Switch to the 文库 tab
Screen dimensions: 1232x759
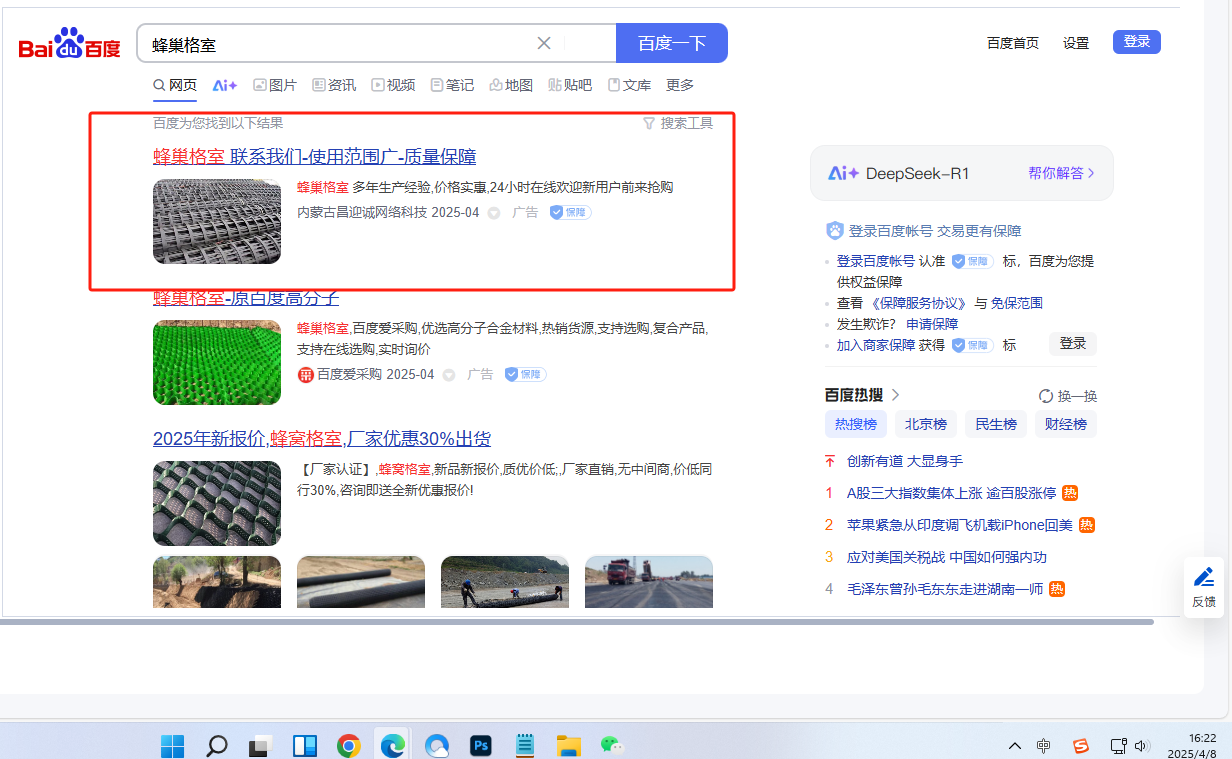629,85
